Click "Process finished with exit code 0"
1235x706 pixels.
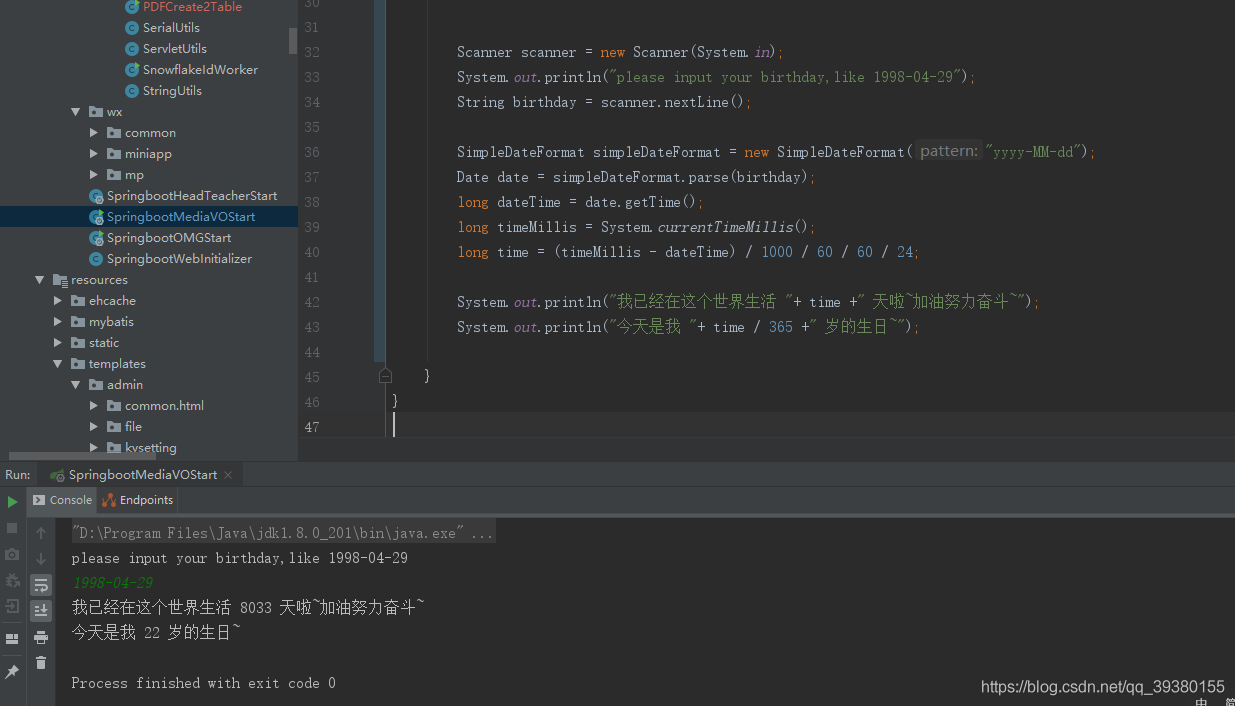204,684
